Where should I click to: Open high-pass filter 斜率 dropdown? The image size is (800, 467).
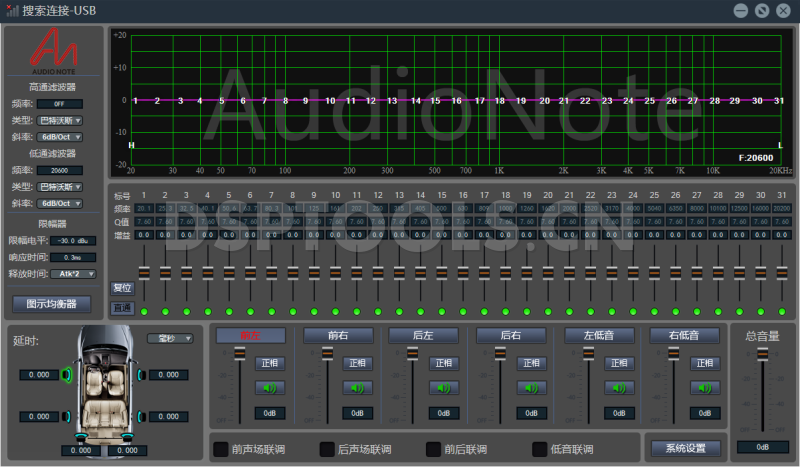pos(60,137)
